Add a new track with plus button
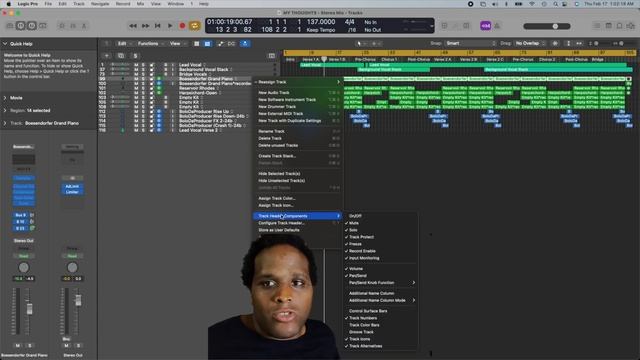The width and height of the screenshot is (640, 360). point(107,56)
